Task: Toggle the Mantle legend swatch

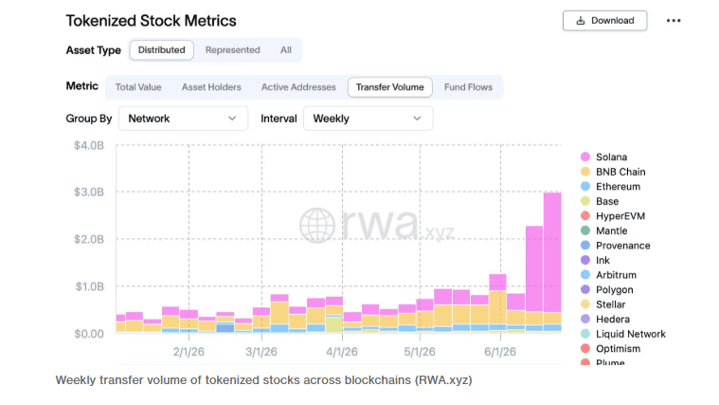Action: (x=585, y=230)
